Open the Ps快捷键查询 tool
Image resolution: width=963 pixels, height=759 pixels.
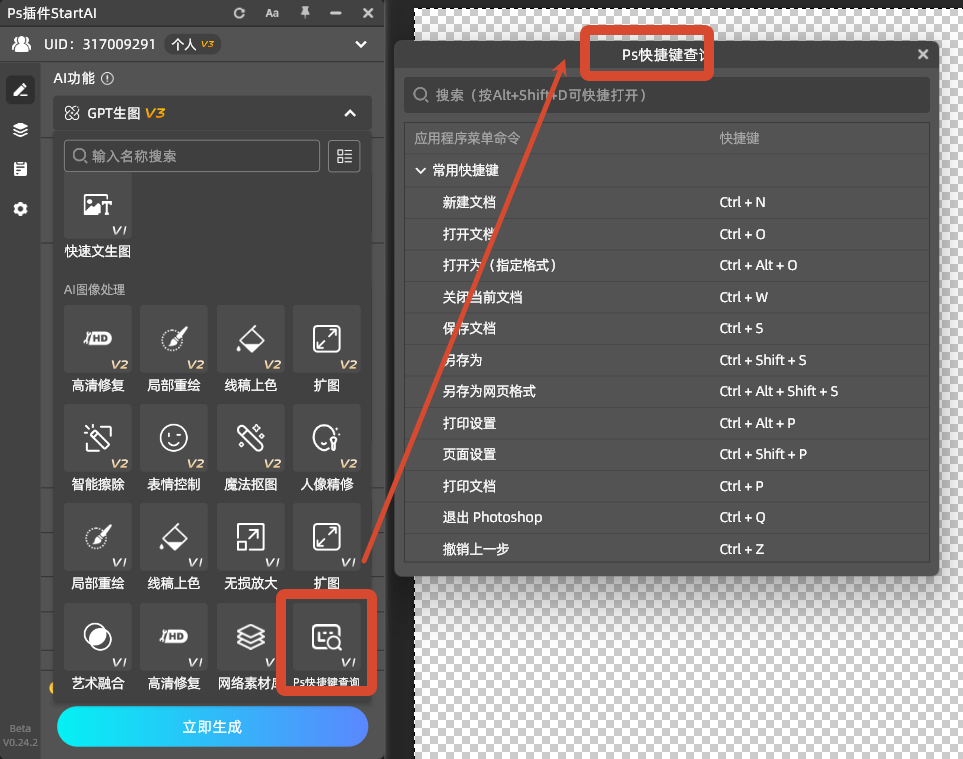coord(327,647)
